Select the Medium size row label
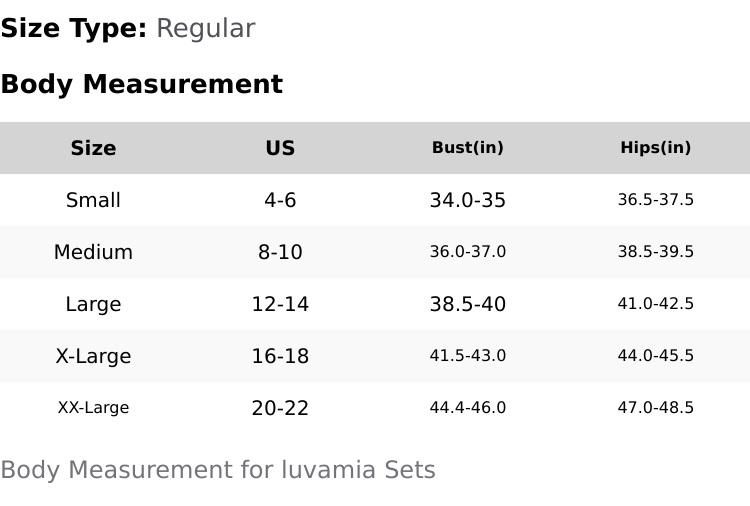 [93, 252]
